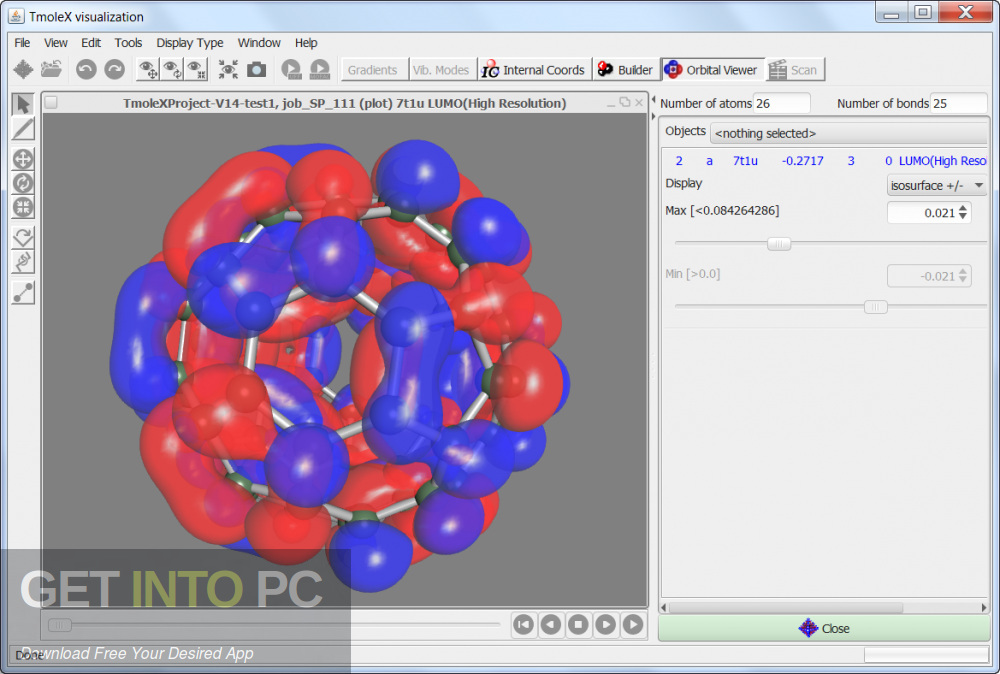The width and height of the screenshot is (1000, 674).
Task: Open the Window menu
Action: pyautogui.click(x=259, y=43)
